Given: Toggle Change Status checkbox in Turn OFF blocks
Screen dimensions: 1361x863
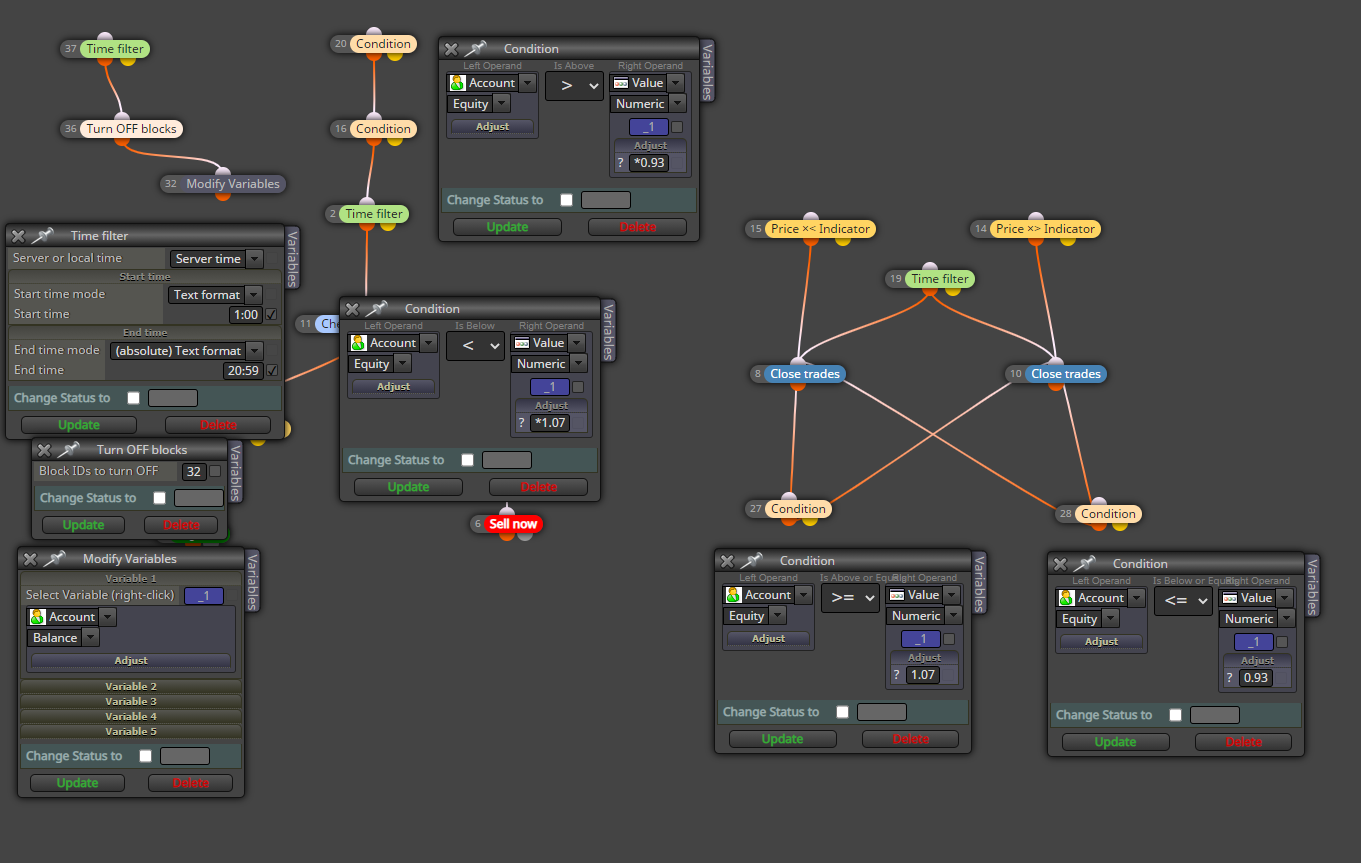Looking at the screenshot, I should click(x=160, y=498).
